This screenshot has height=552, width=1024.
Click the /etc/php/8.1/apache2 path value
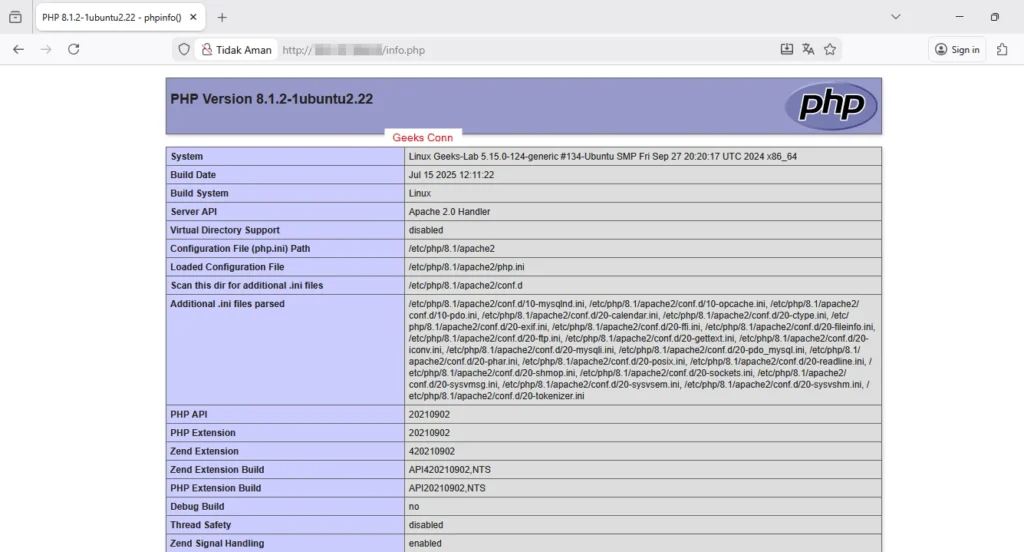pos(452,249)
